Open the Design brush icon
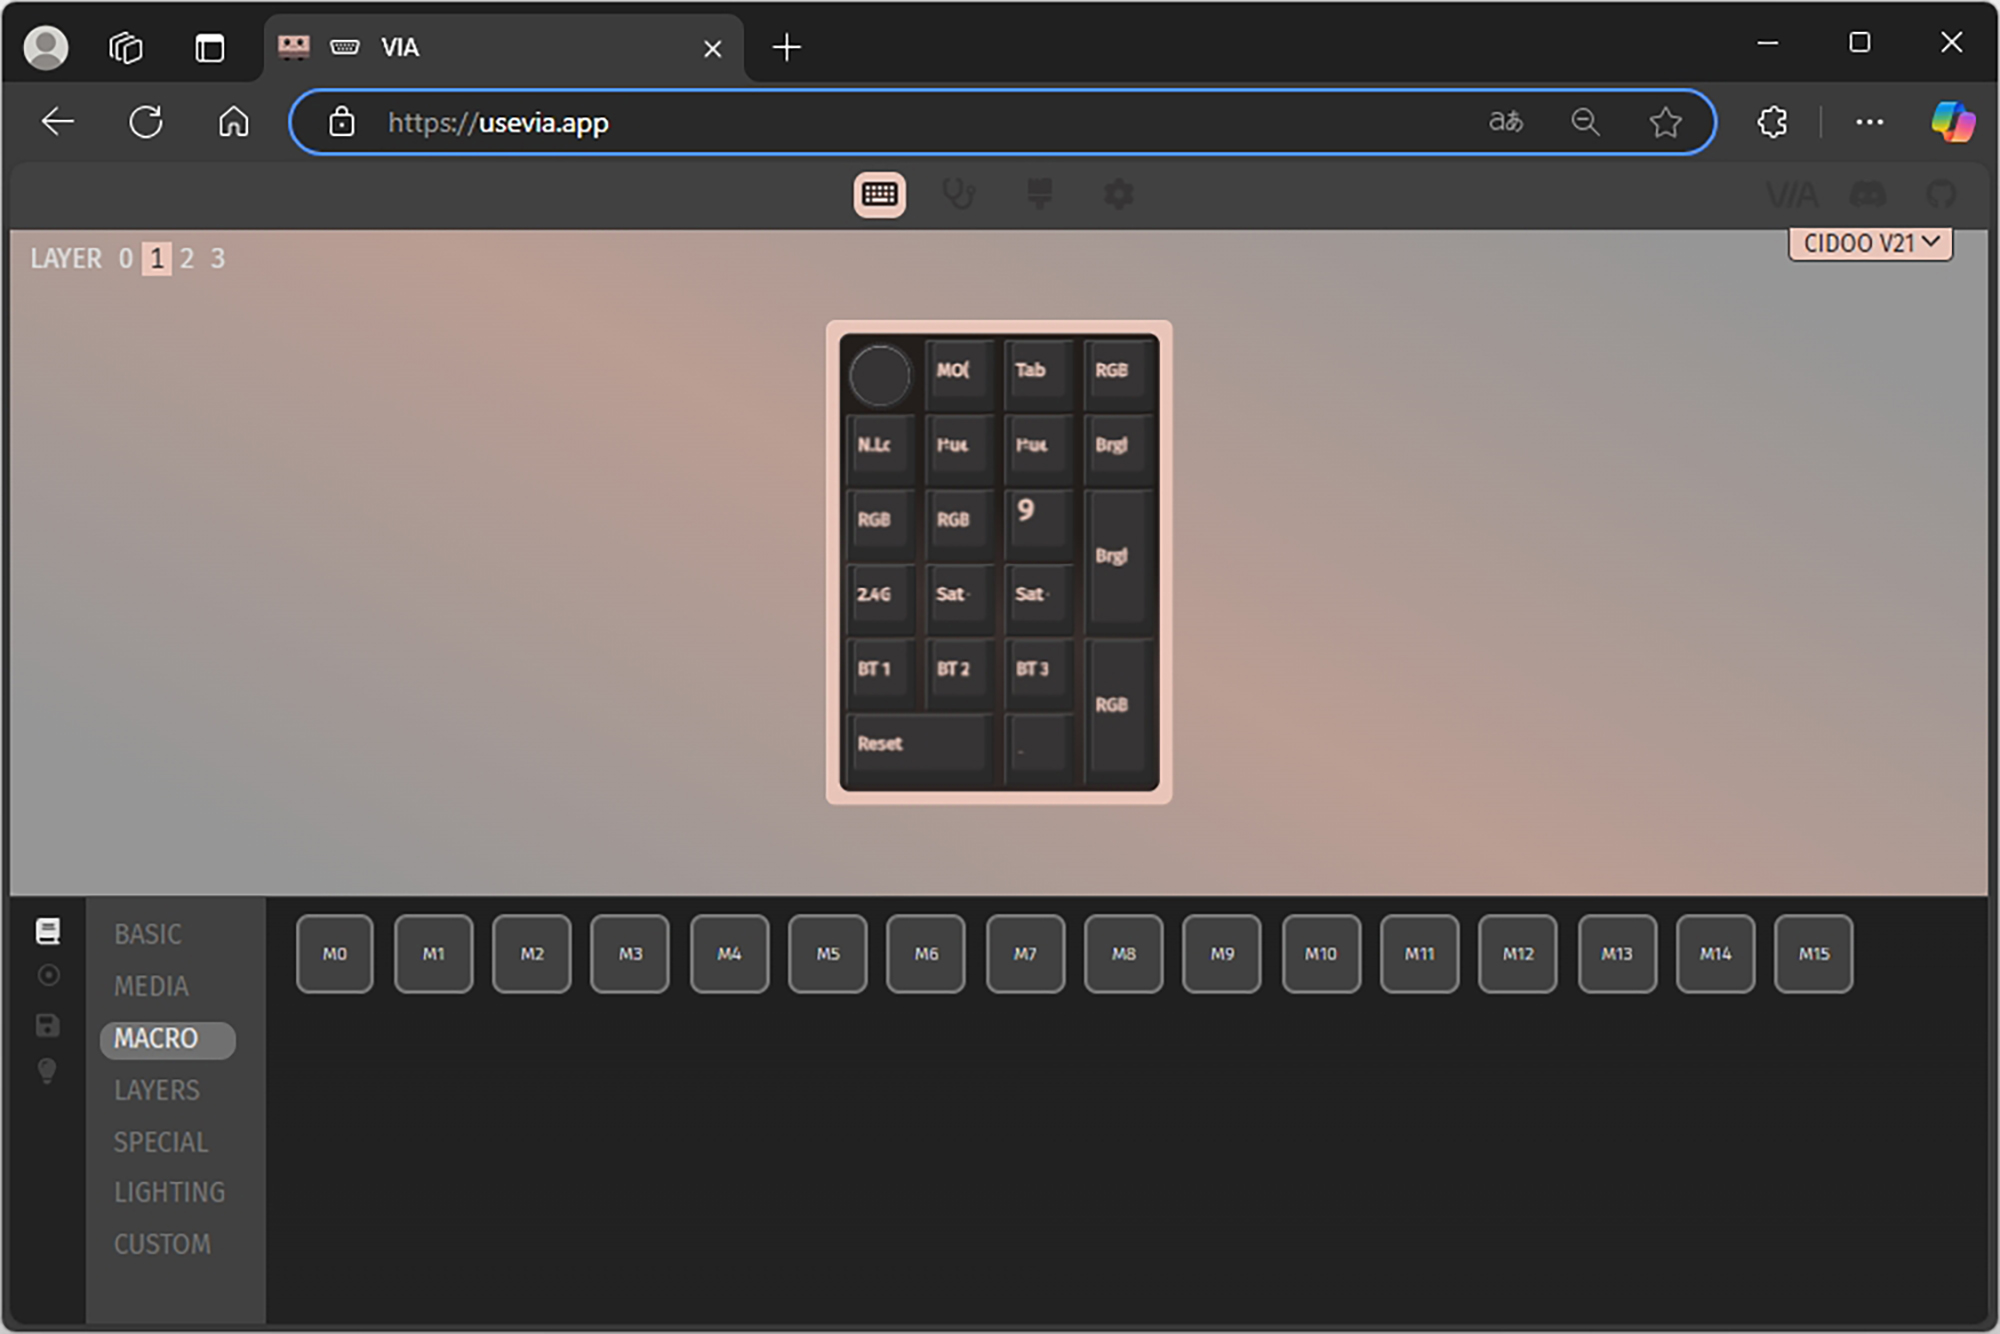The image size is (2000, 1334). (1039, 194)
